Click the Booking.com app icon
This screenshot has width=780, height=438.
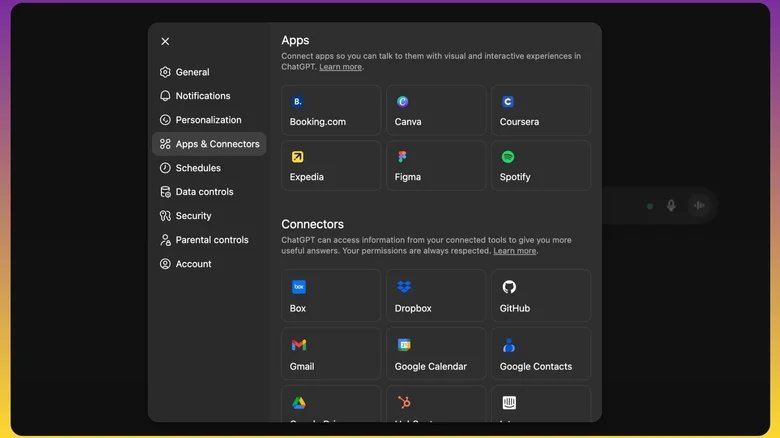[298, 102]
